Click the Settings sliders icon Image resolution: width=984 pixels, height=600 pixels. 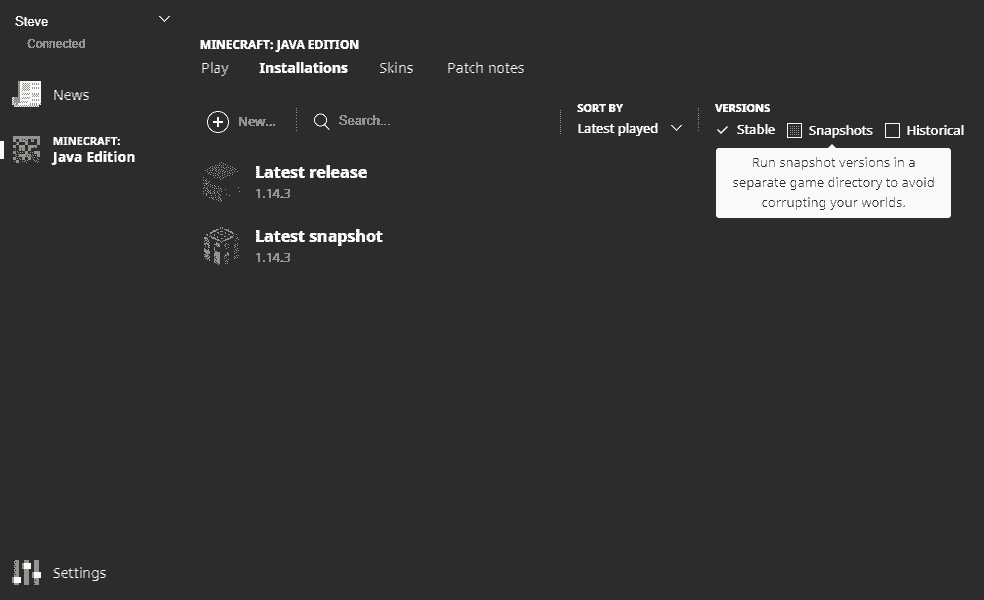coord(26,572)
